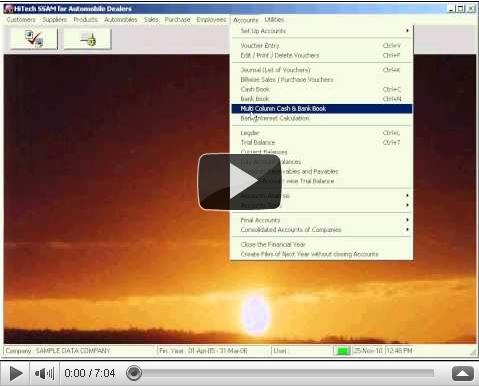Open the Ledger menu entry

click(322, 133)
